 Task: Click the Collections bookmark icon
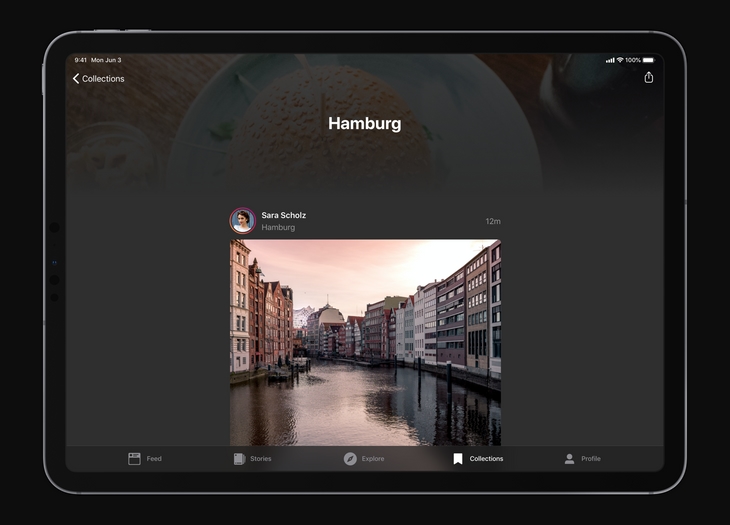pyautogui.click(x=458, y=459)
